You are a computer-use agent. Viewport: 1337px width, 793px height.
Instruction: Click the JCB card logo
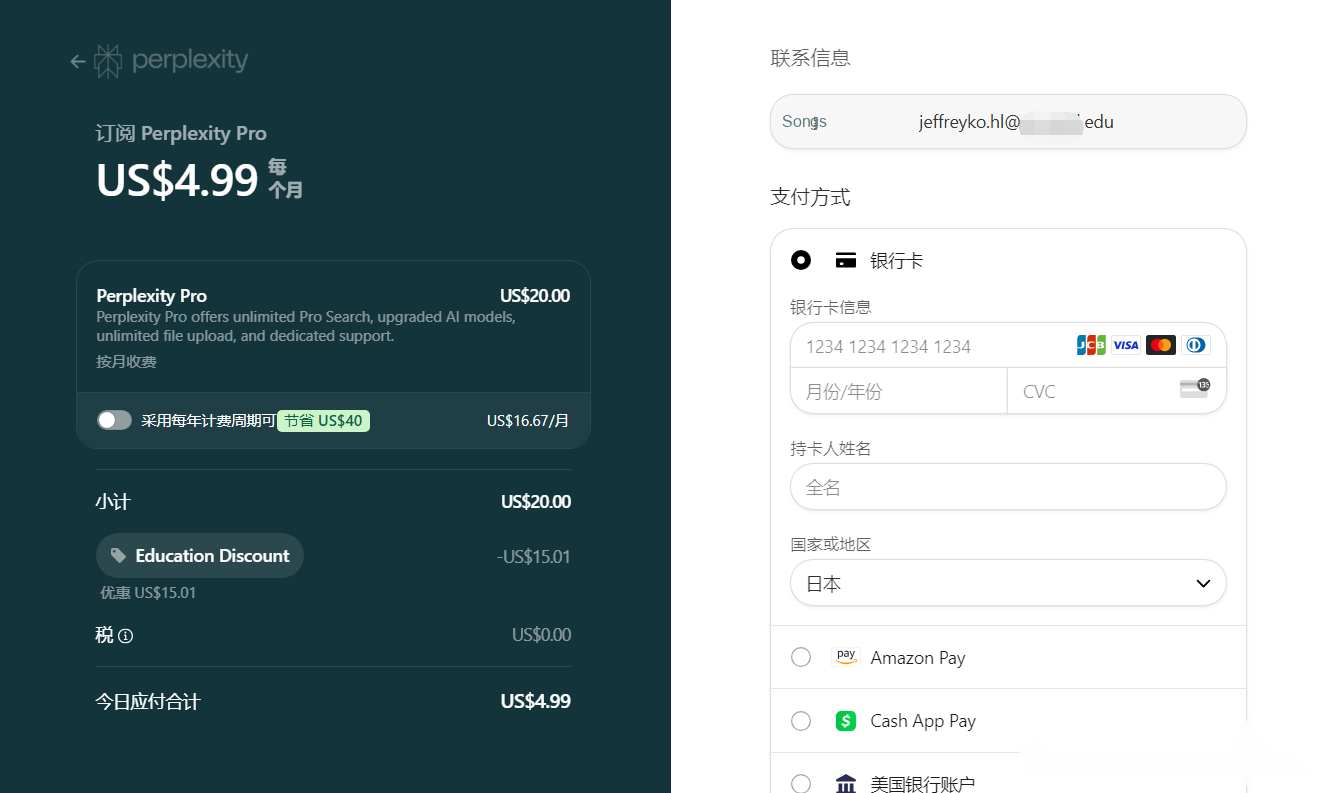pos(1091,345)
